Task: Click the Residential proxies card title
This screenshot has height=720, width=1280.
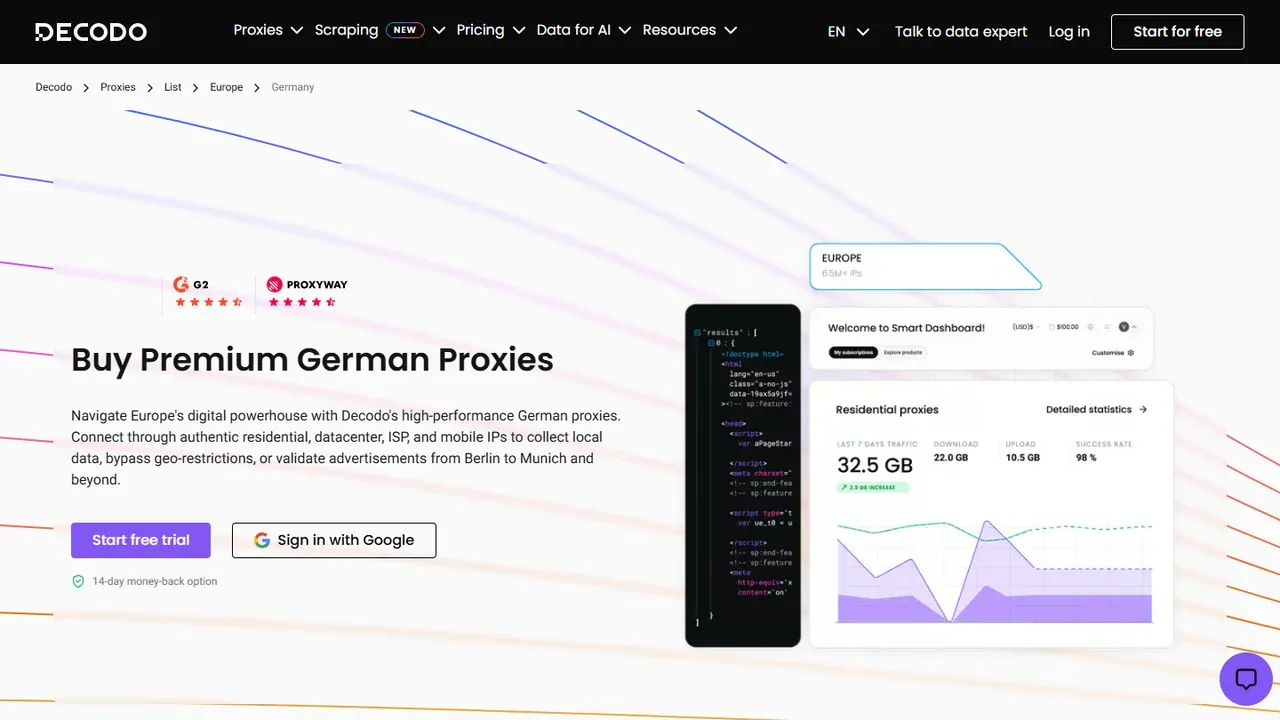Action: 887,410
